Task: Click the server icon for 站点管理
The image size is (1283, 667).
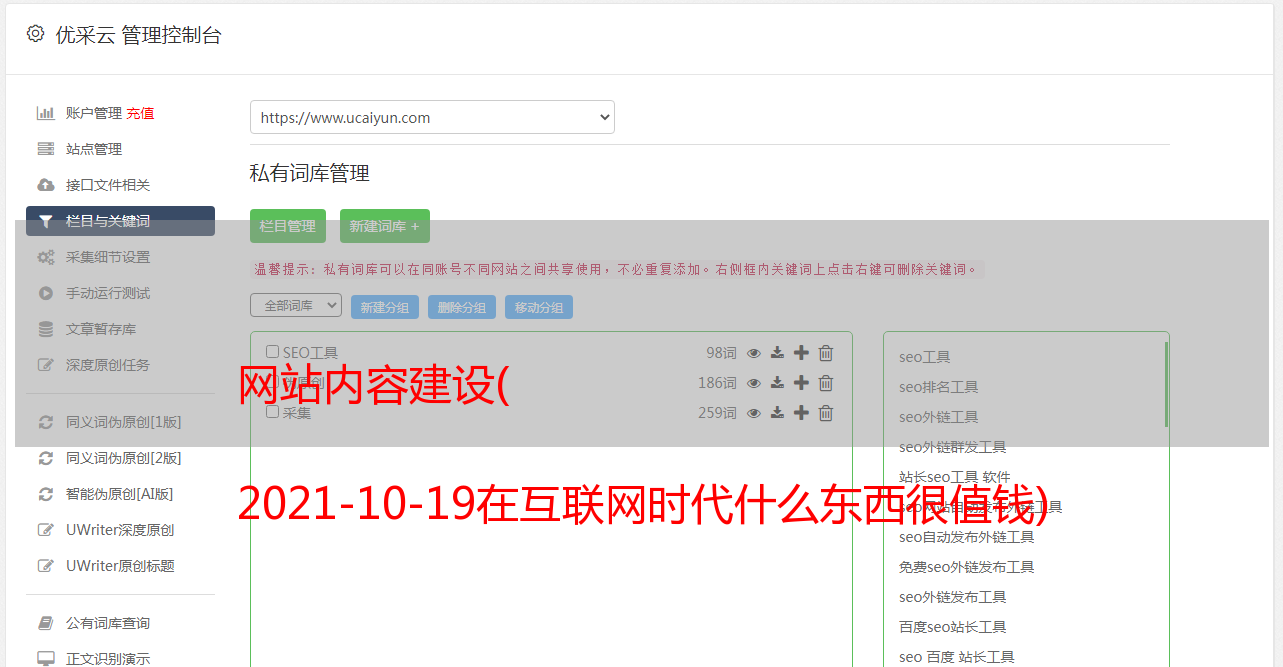Action: point(45,149)
